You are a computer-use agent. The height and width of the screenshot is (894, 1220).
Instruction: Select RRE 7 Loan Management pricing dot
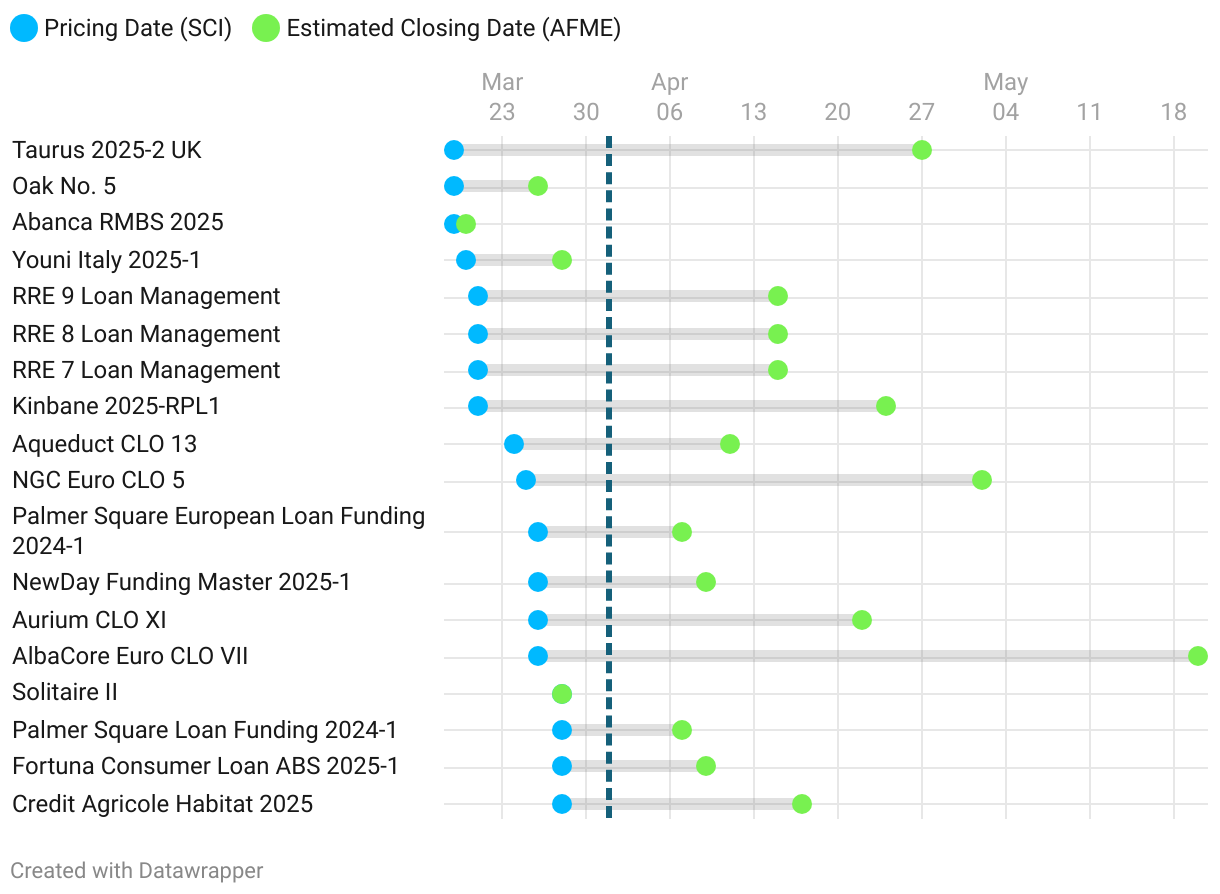pyautogui.click(x=478, y=370)
